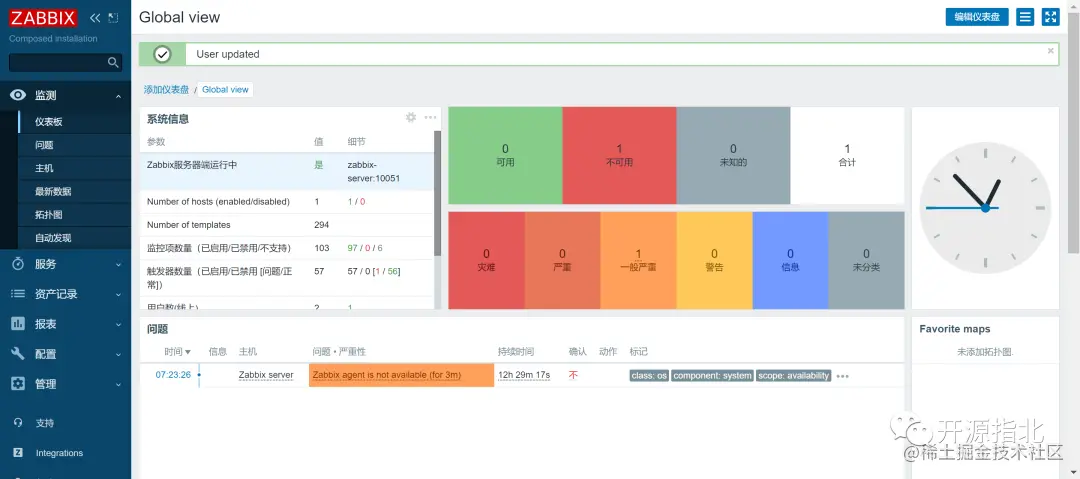This screenshot has width=1080, height=479.
Task: Select the Global view breadcrumb tab
Action: click(225, 90)
